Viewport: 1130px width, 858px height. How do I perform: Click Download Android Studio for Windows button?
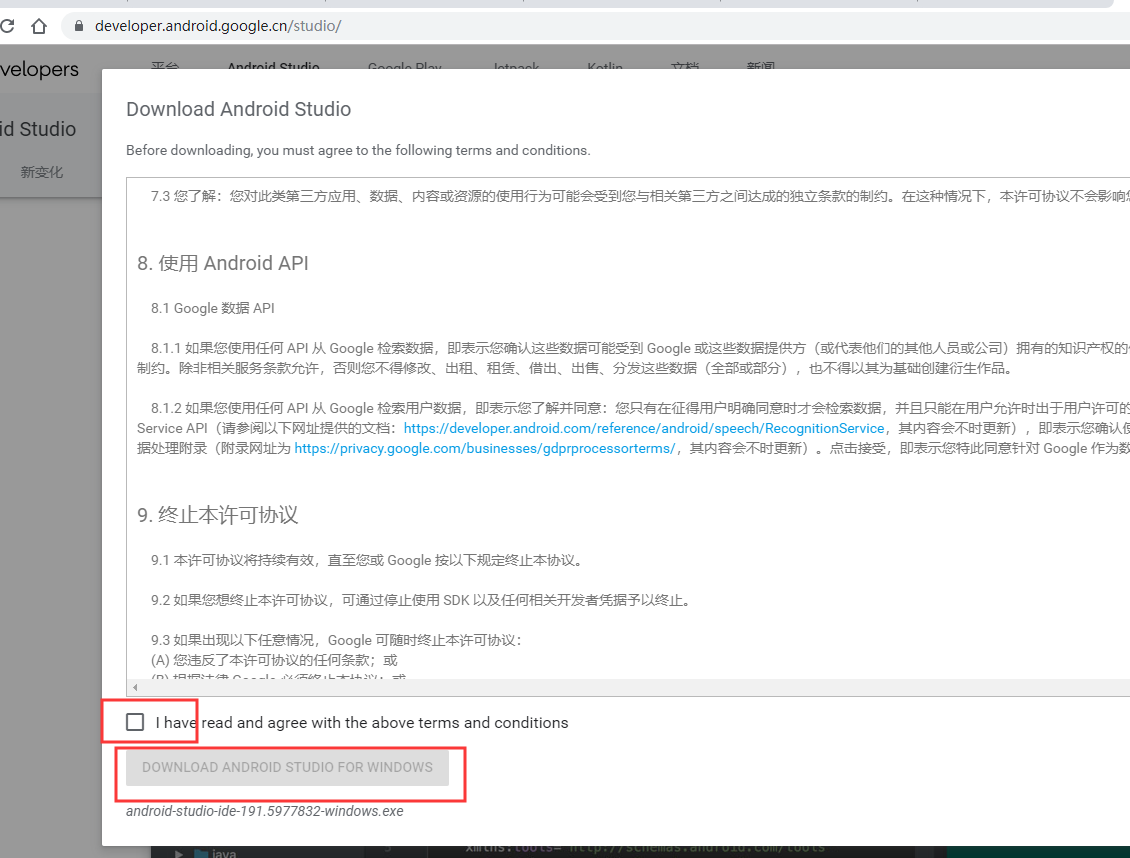(288, 767)
